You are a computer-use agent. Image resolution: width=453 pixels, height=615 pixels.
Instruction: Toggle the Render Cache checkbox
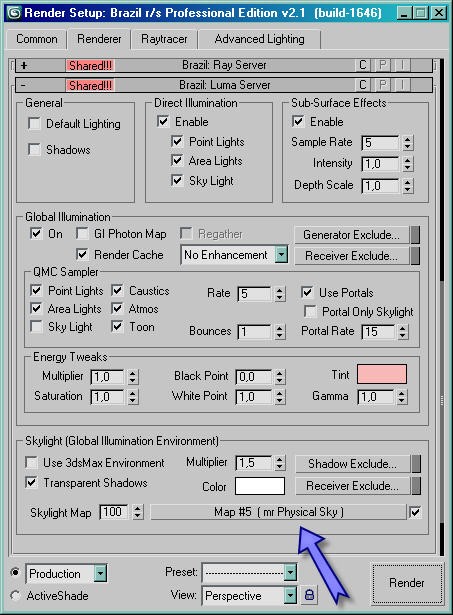pyautogui.click(x=82, y=255)
